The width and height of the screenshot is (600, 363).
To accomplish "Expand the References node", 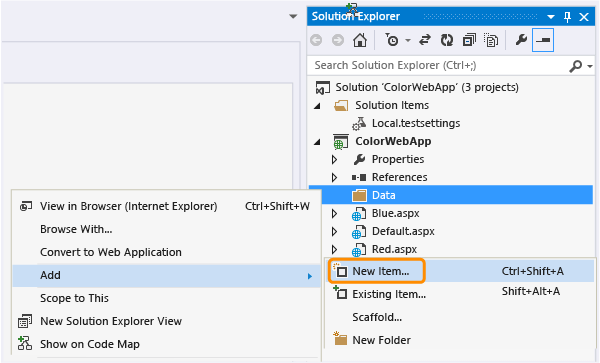I will pyautogui.click(x=334, y=177).
